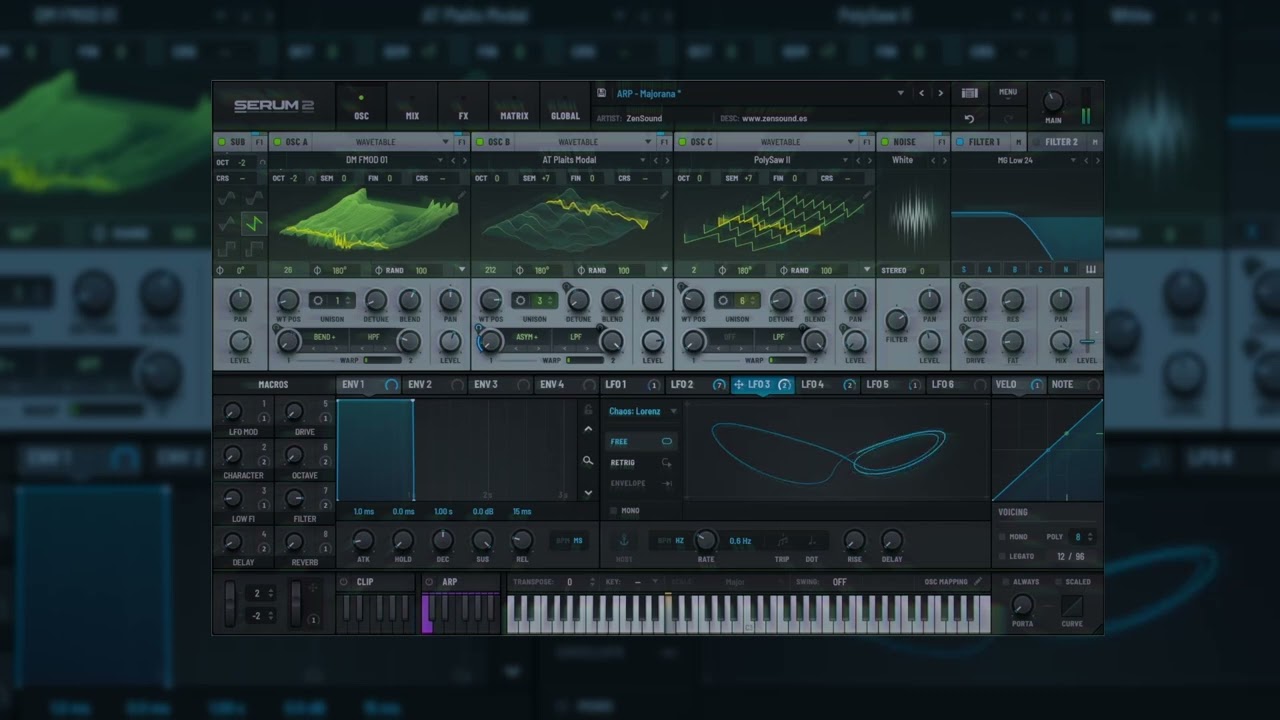The image size is (1280, 720).
Task: Next wavetable arrow for DM FMOD 01
Action: 463,160
